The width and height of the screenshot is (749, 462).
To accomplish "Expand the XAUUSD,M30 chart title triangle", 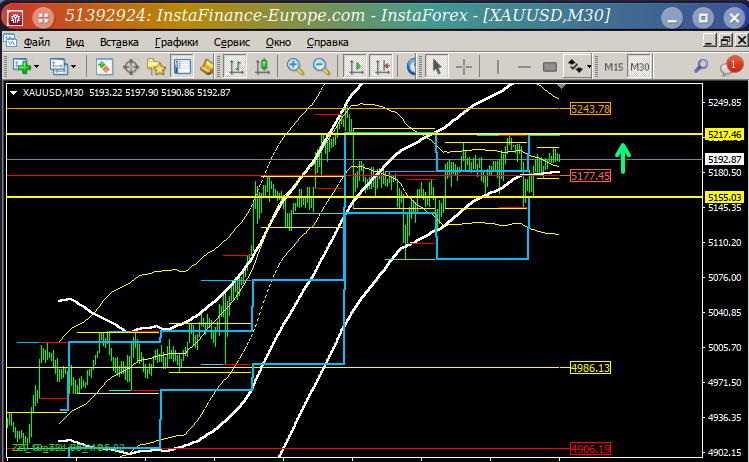I will pyautogui.click(x=13, y=93).
